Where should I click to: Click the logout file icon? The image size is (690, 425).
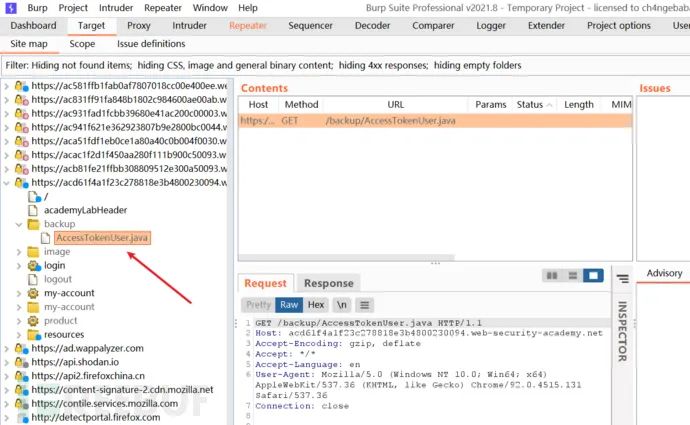click(33, 279)
